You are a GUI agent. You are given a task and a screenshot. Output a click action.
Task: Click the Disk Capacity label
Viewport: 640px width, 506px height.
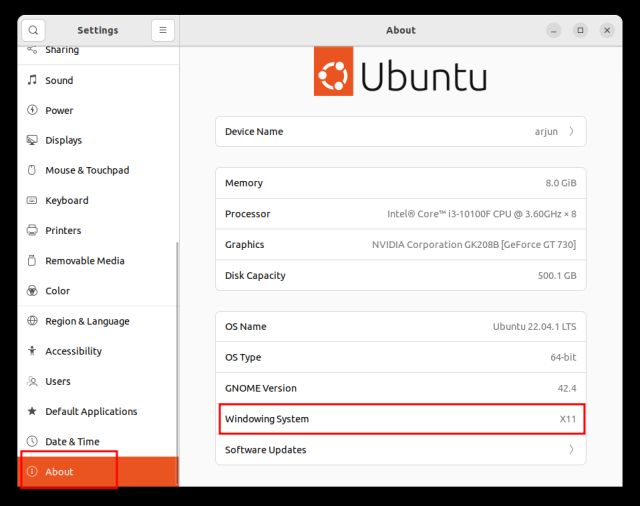(255, 275)
